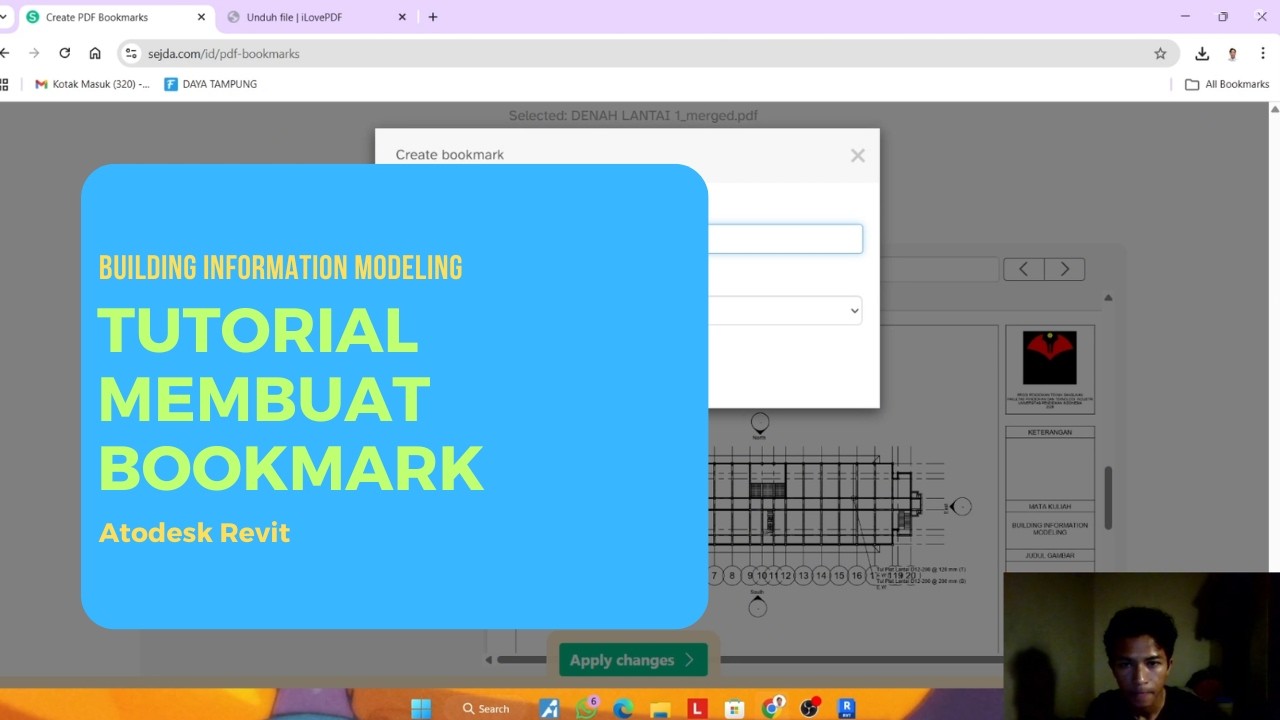The width and height of the screenshot is (1280, 720).
Task: Open the Windows Start menu
Action: [x=421, y=708]
